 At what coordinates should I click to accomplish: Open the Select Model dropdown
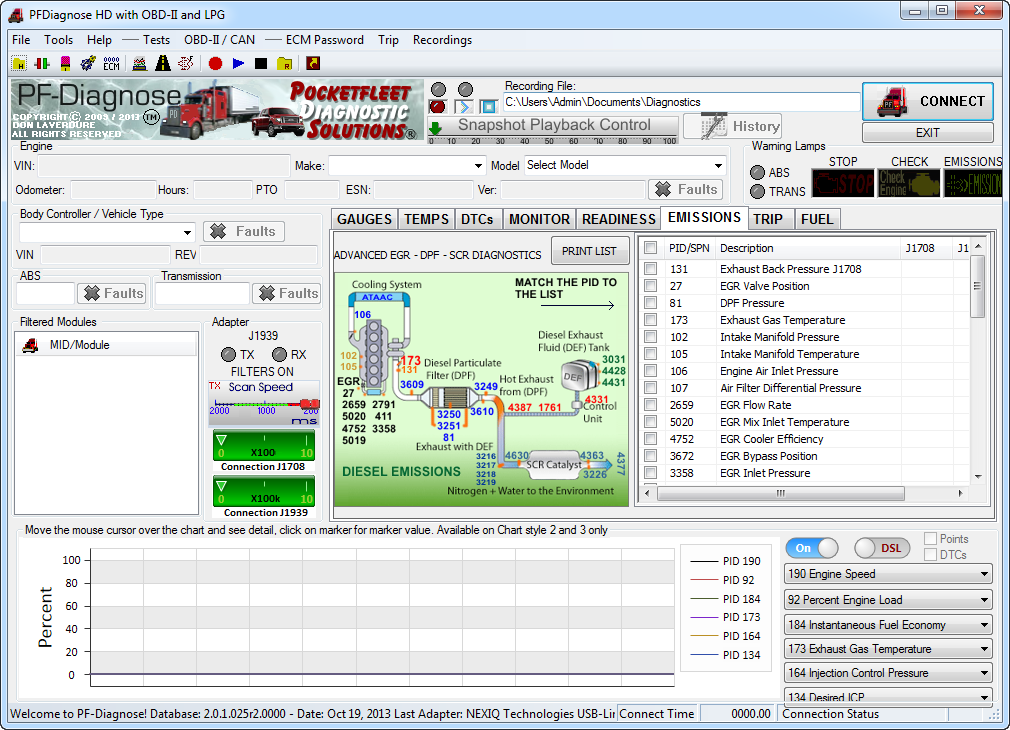pos(624,166)
